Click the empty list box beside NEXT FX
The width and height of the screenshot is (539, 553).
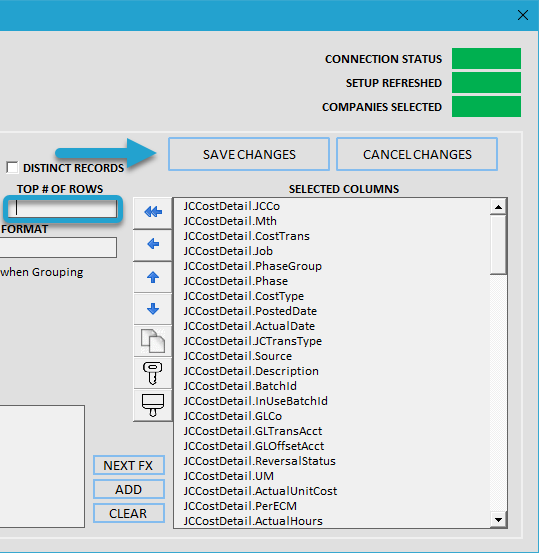pyautogui.click(x=42, y=466)
